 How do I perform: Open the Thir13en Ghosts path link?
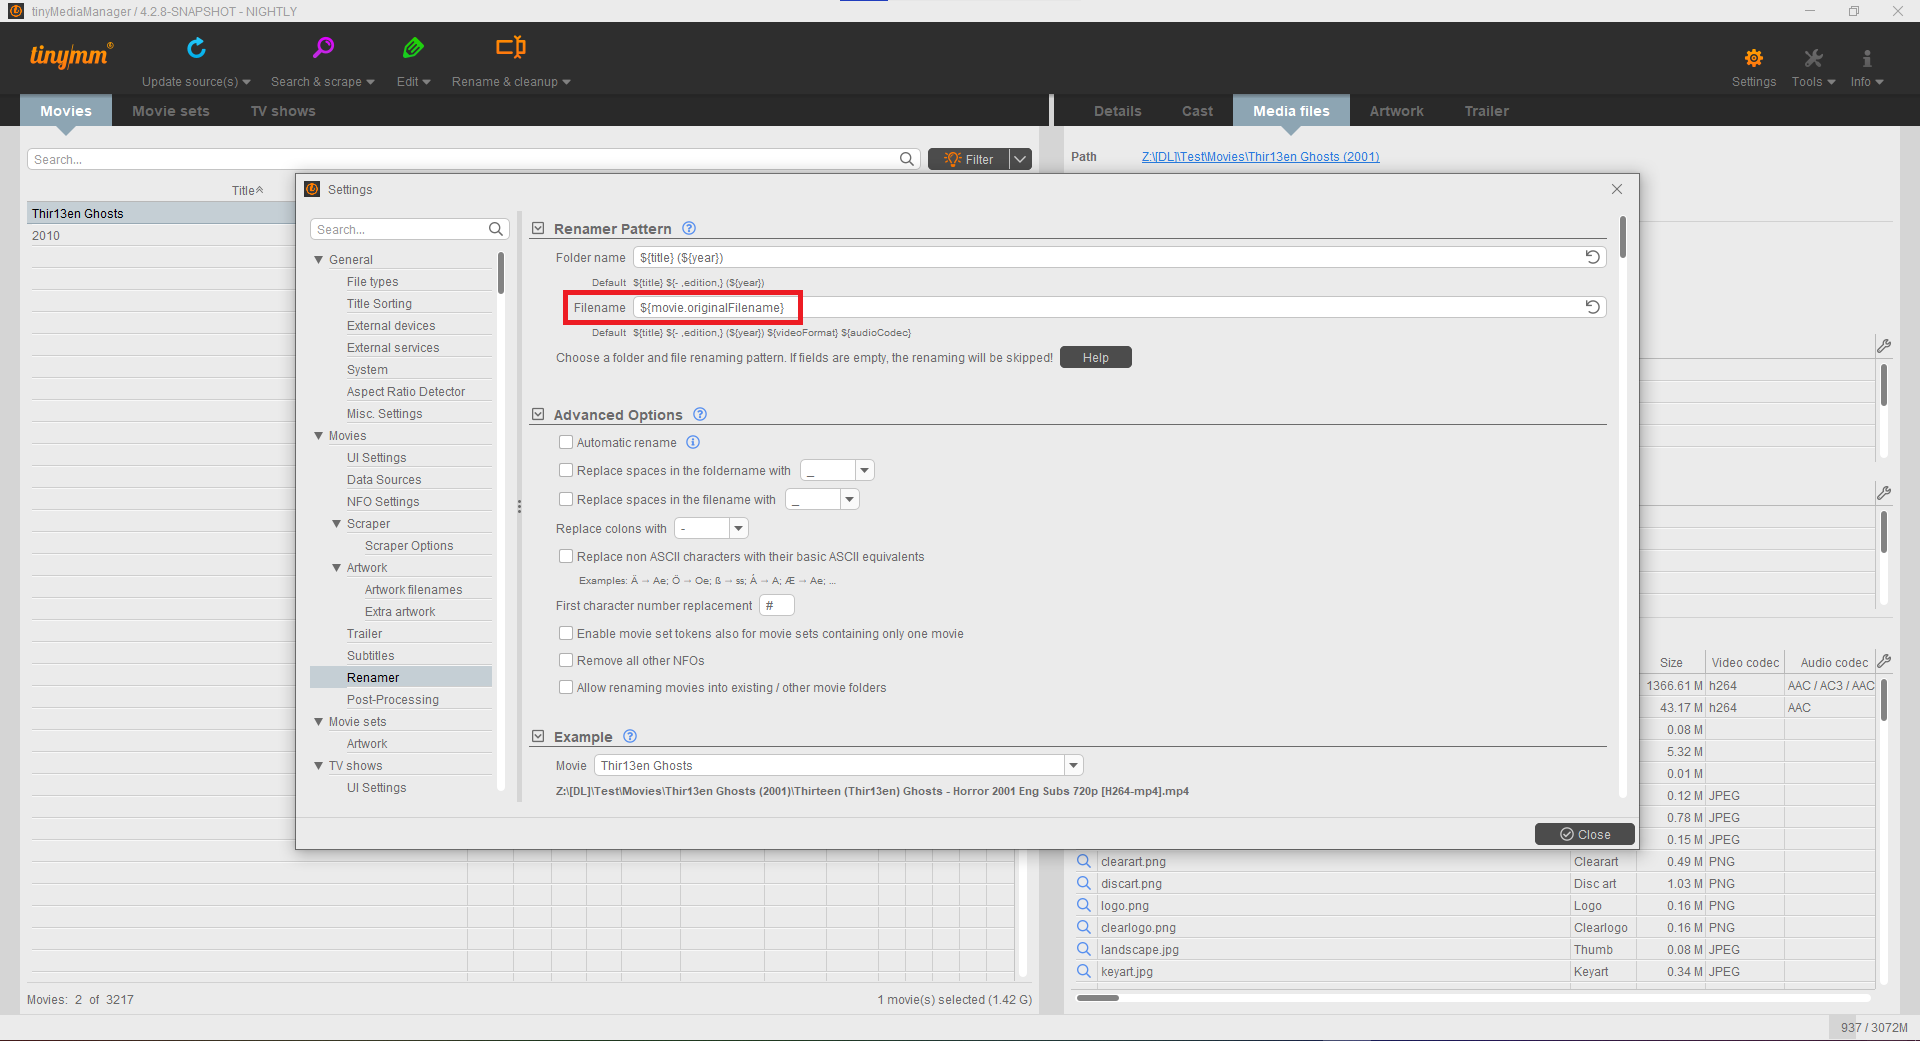(x=1259, y=156)
